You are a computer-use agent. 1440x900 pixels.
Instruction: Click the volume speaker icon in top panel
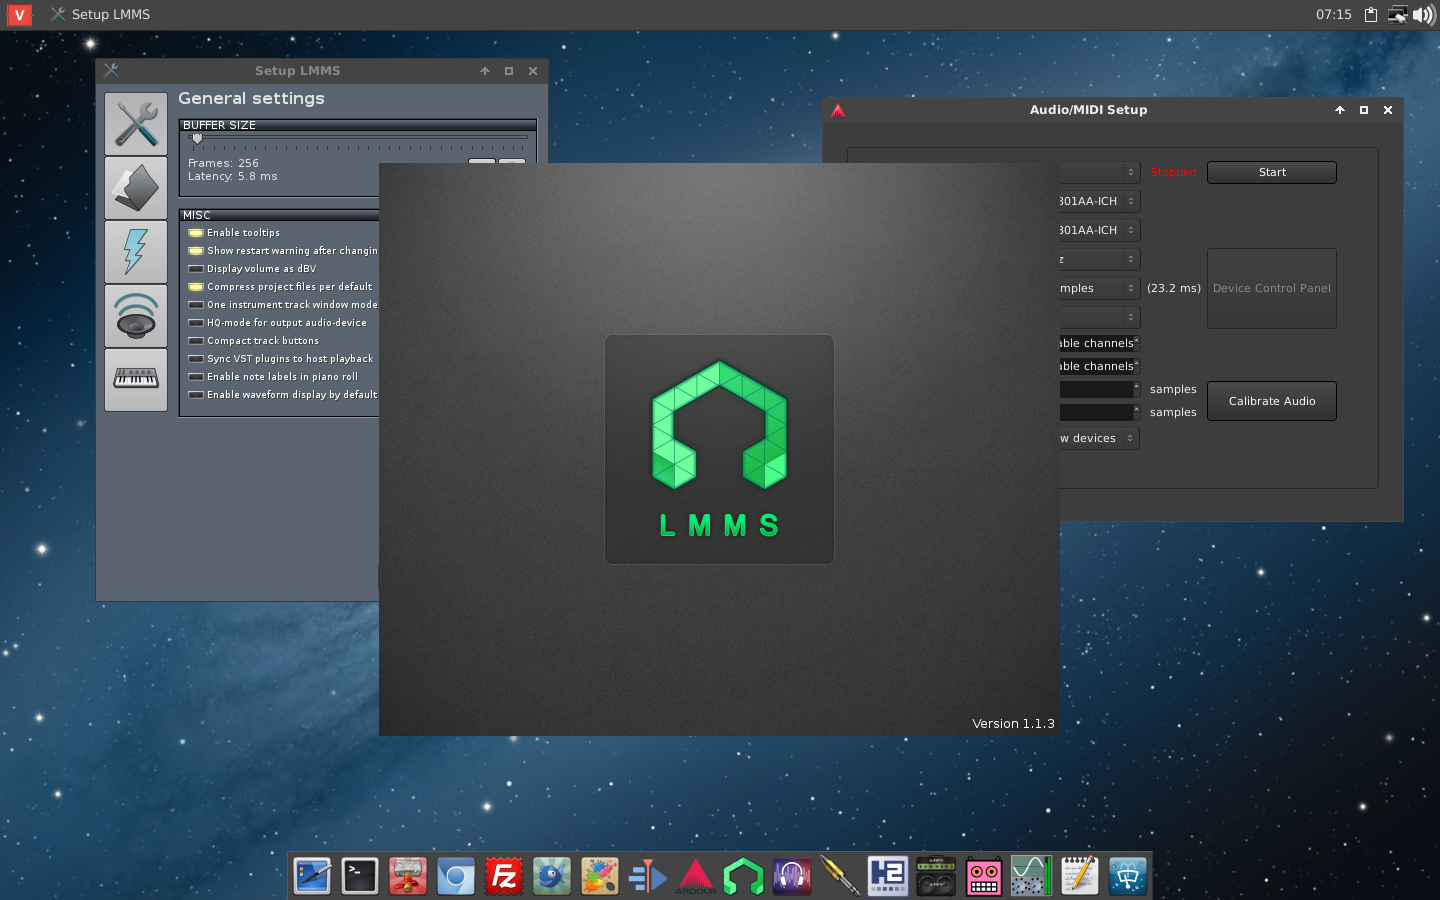(1423, 14)
